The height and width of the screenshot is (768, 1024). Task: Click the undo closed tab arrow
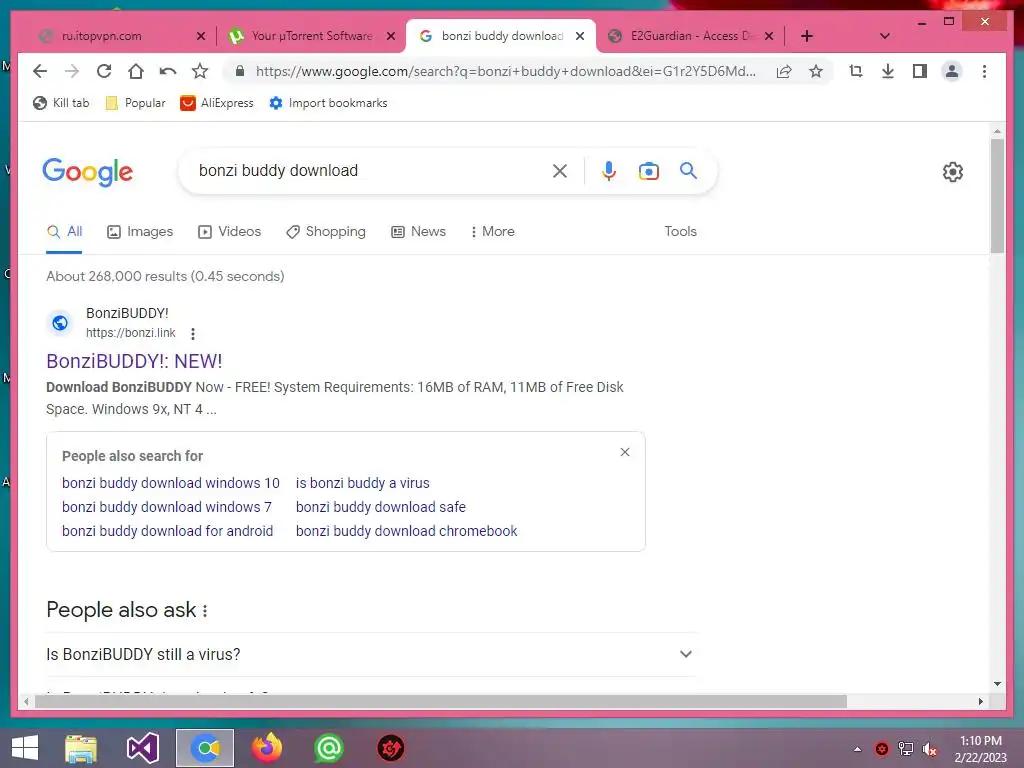tap(168, 71)
